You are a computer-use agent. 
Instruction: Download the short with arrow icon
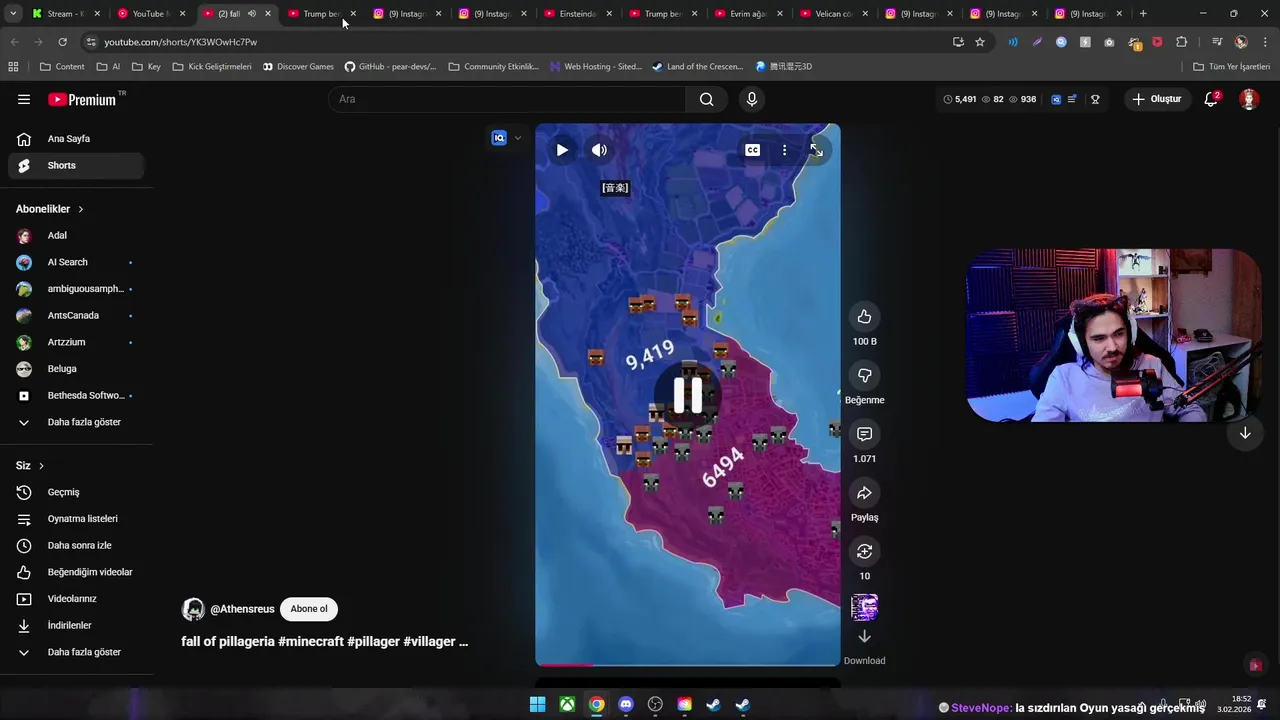pos(864,637)
